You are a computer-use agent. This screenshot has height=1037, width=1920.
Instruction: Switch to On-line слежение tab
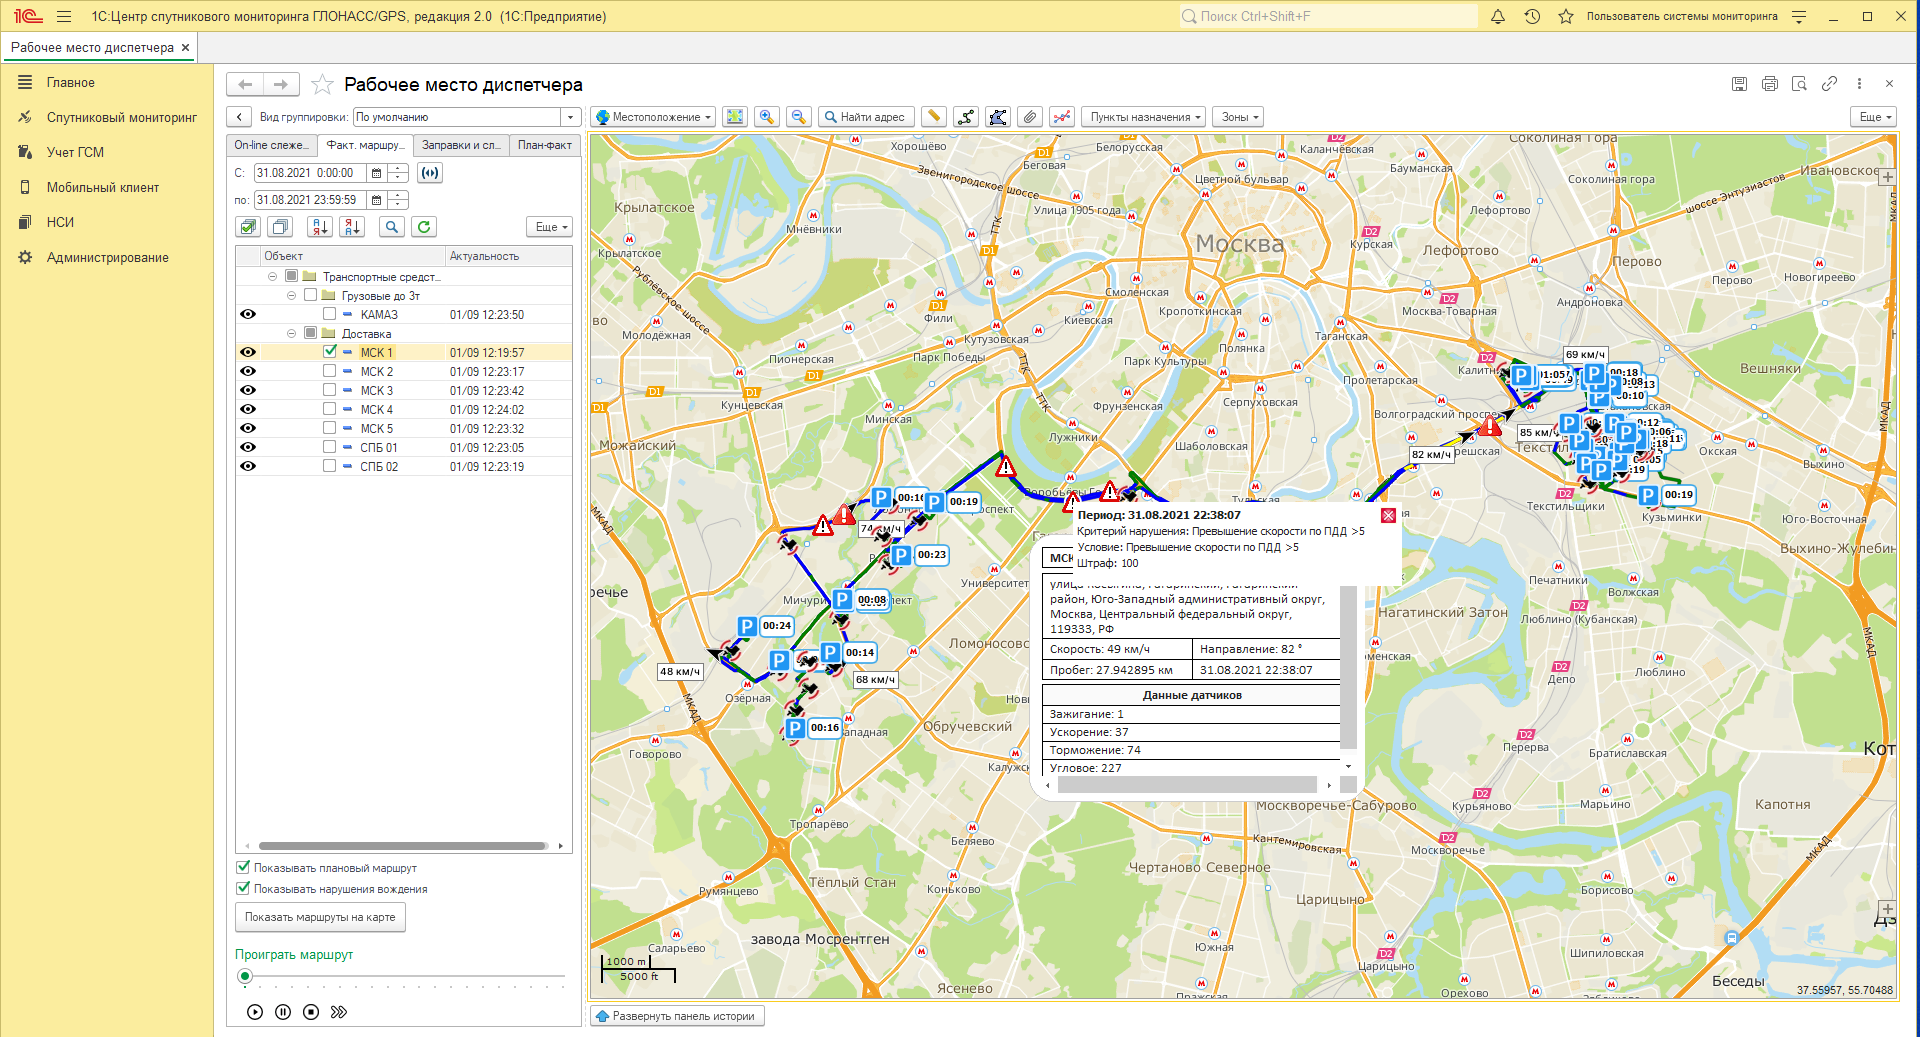(272, 145)
